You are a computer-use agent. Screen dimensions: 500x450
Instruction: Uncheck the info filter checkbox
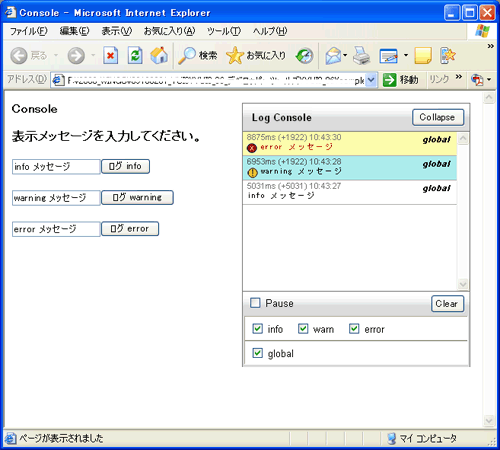coord(257,329)
